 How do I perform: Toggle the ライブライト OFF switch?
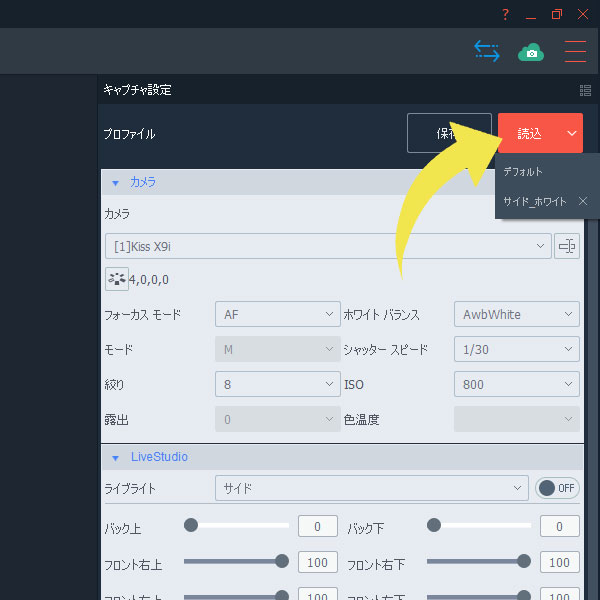pos(558,488)
